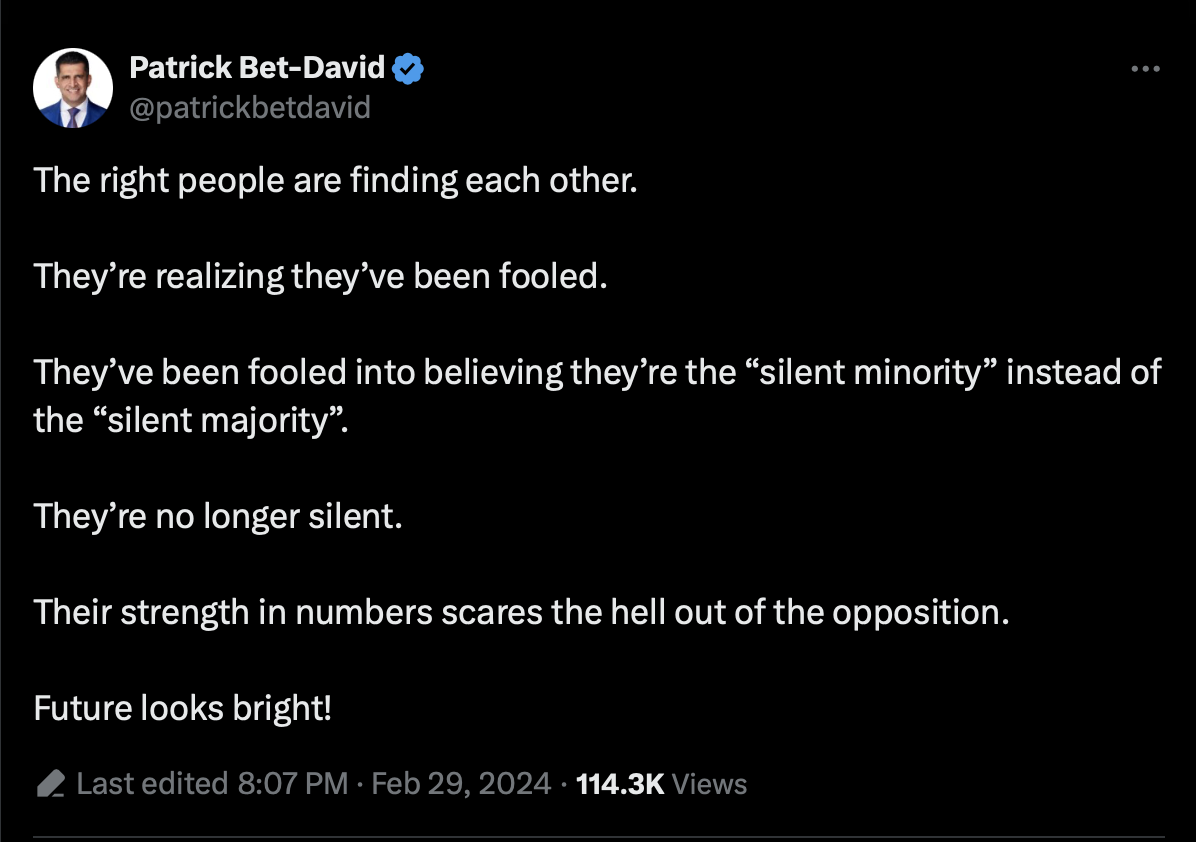This screenshot has height=842, width=1196.
Task: Click the "They're no longer silent." line
Action: (x=218, y=516)
